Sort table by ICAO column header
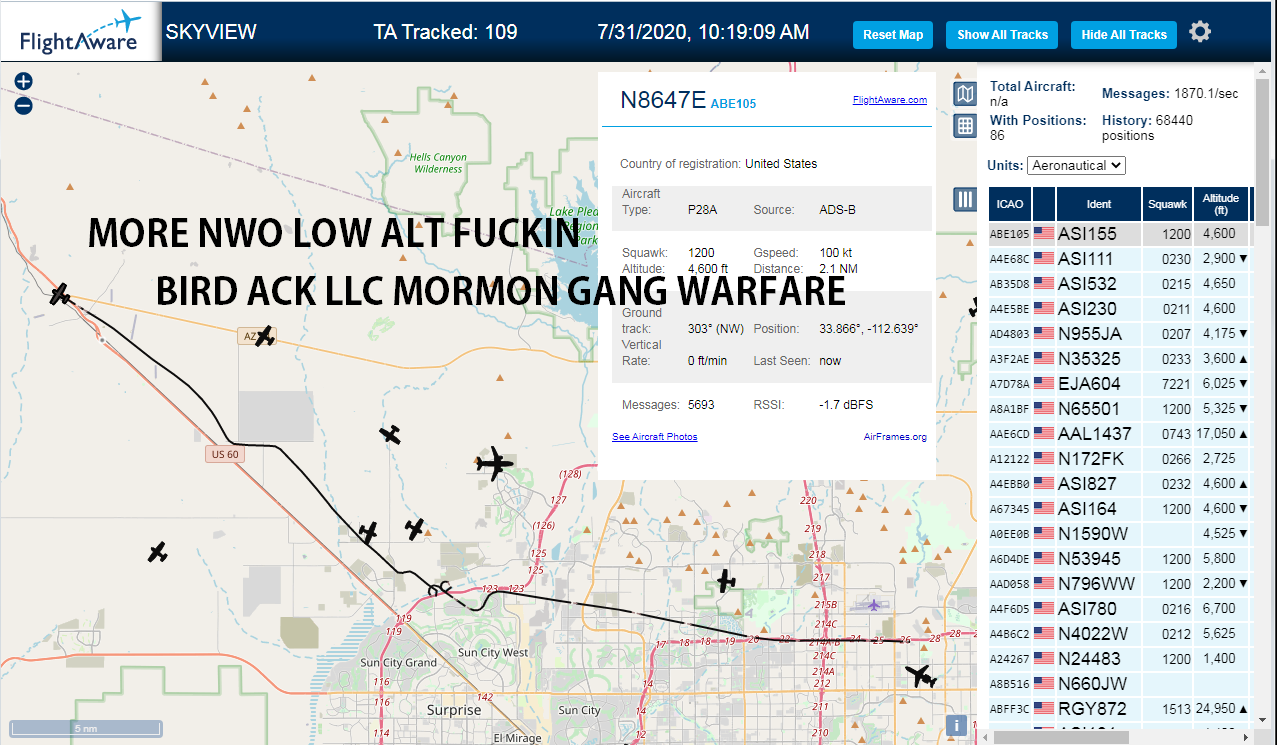The height and width of the screenshot is (745, 1277). [x=1010, y=204]
